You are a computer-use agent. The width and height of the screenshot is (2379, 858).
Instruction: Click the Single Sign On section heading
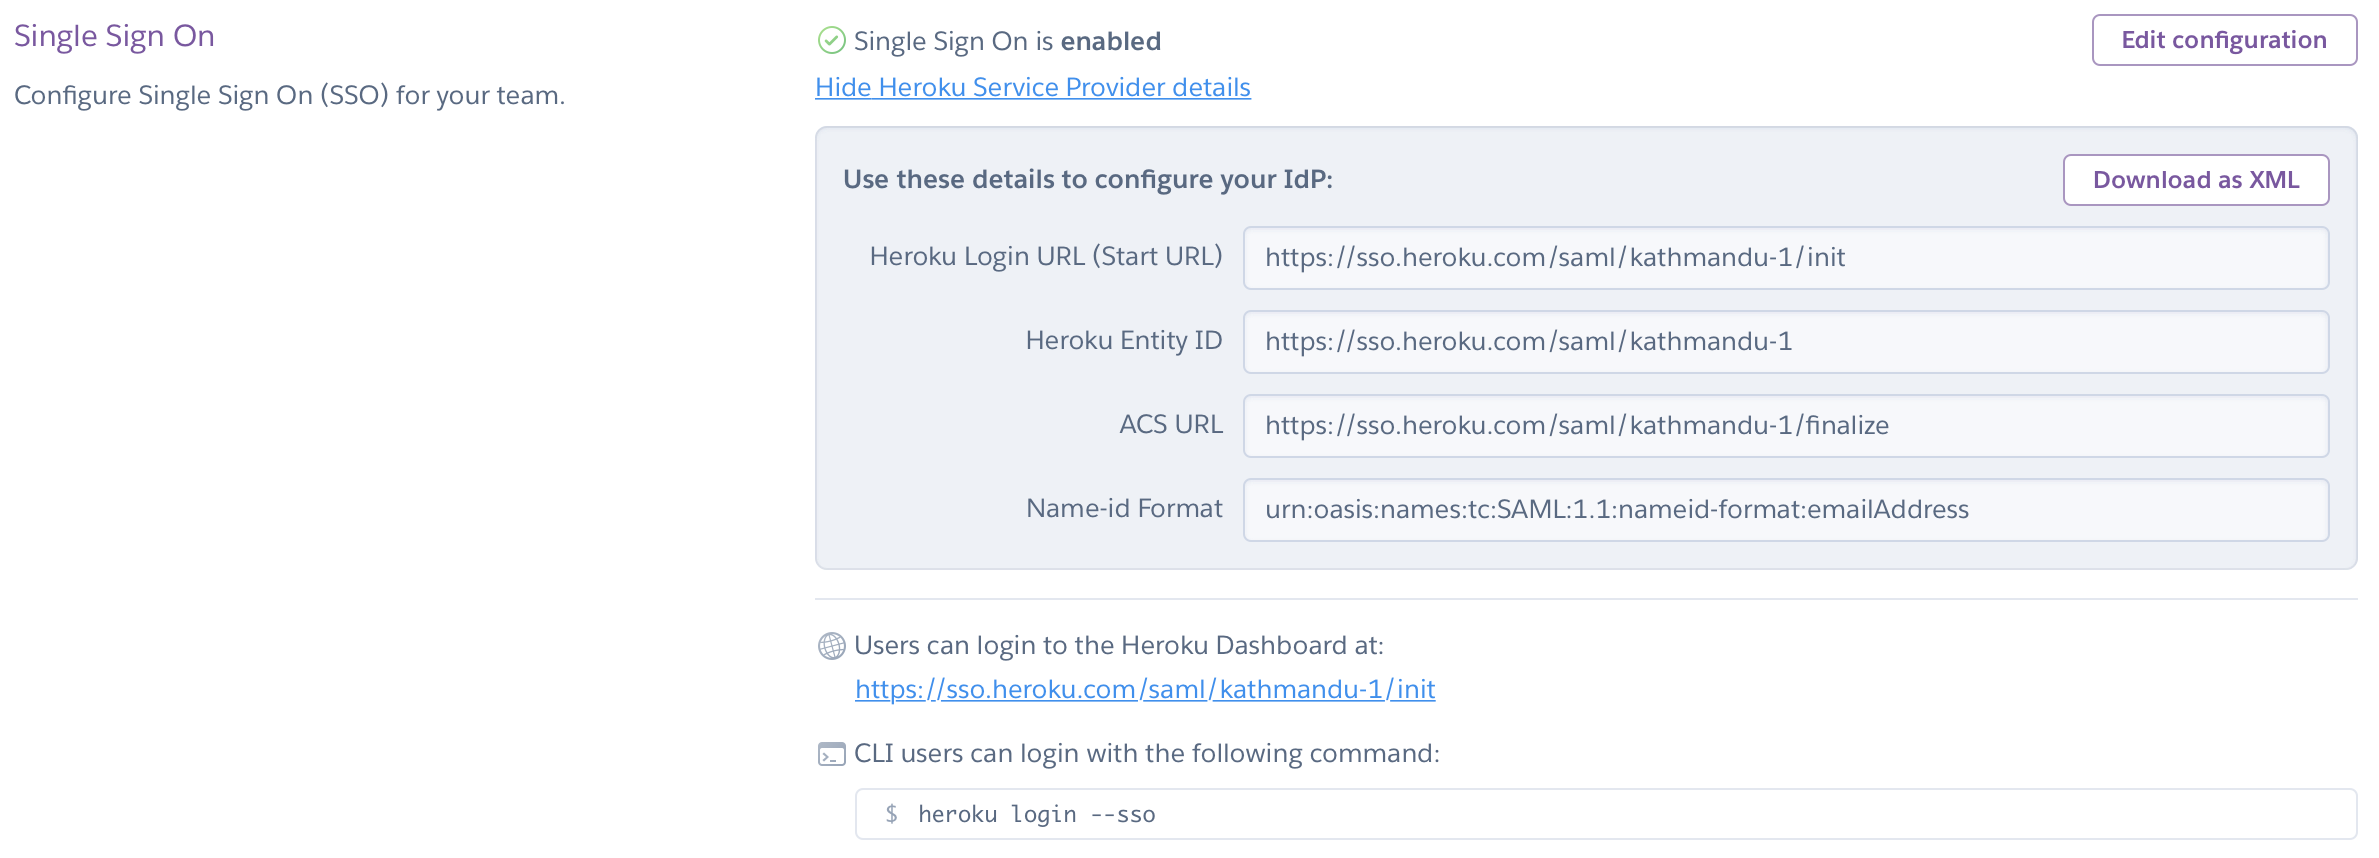point(114,36)
